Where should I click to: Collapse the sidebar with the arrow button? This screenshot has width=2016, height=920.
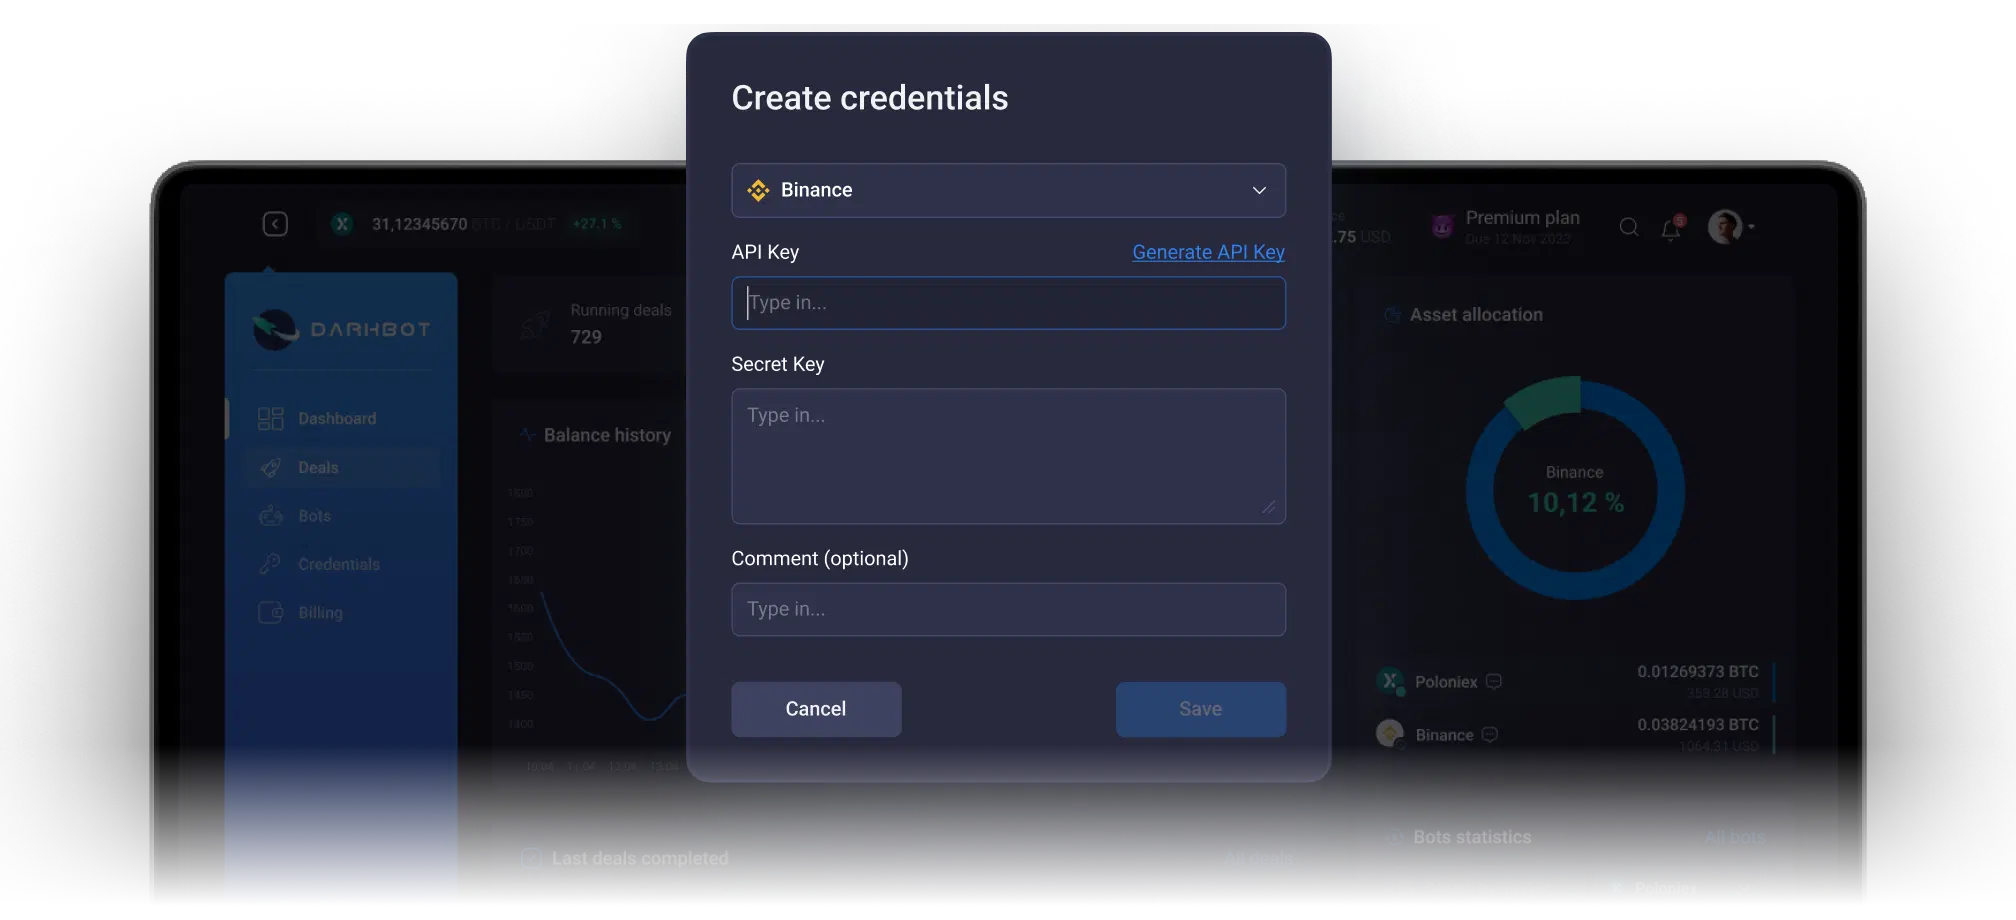276,223
